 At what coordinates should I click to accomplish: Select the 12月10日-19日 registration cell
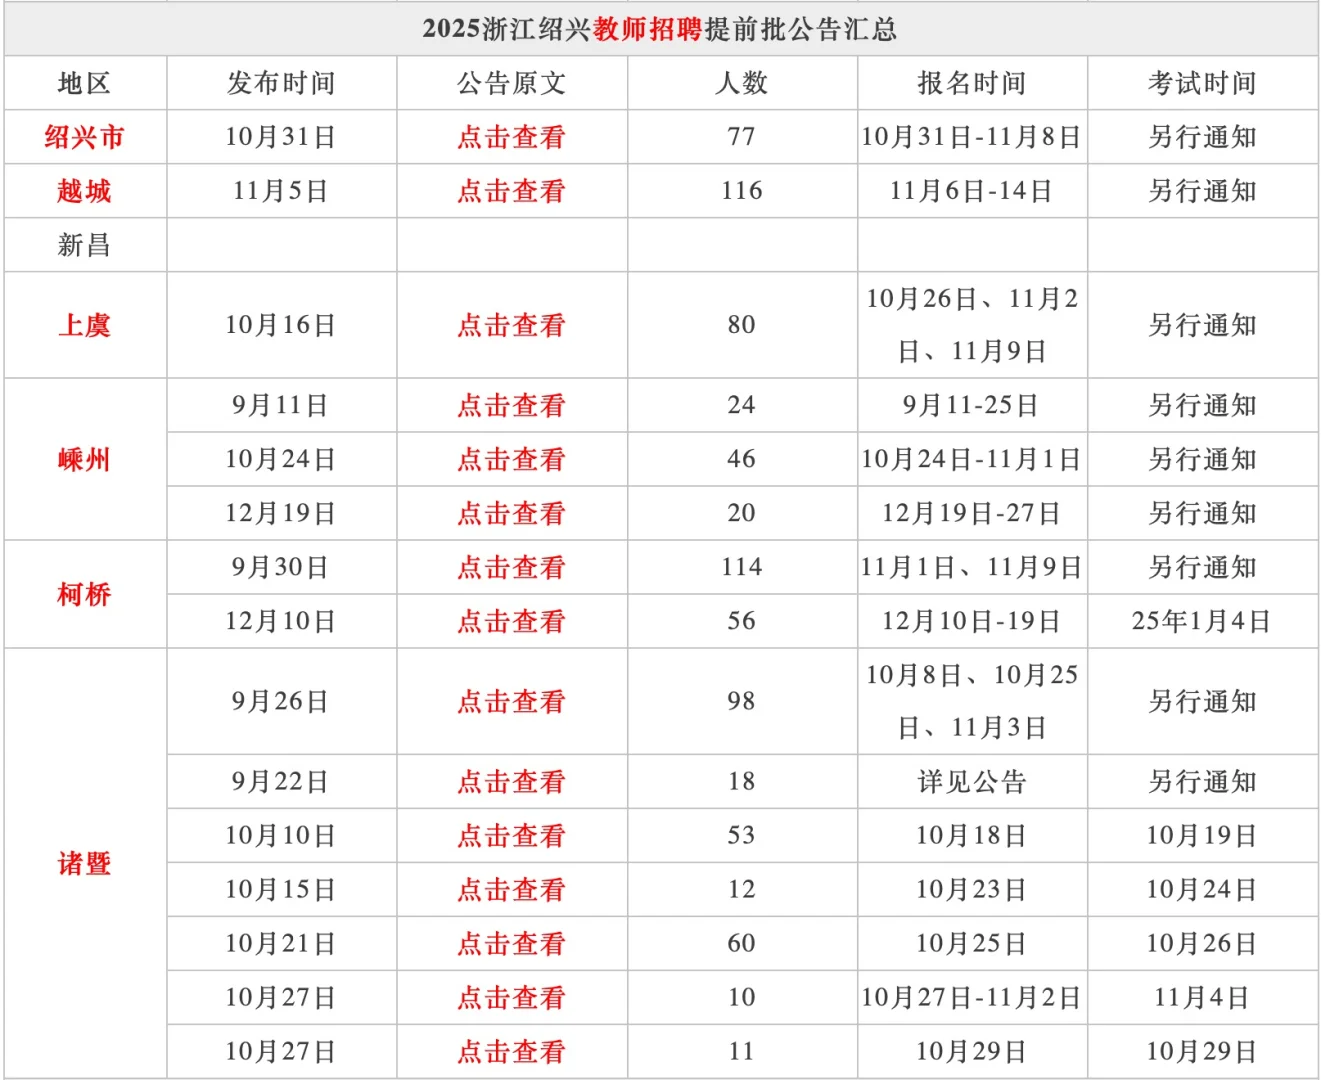pos(972,621)
